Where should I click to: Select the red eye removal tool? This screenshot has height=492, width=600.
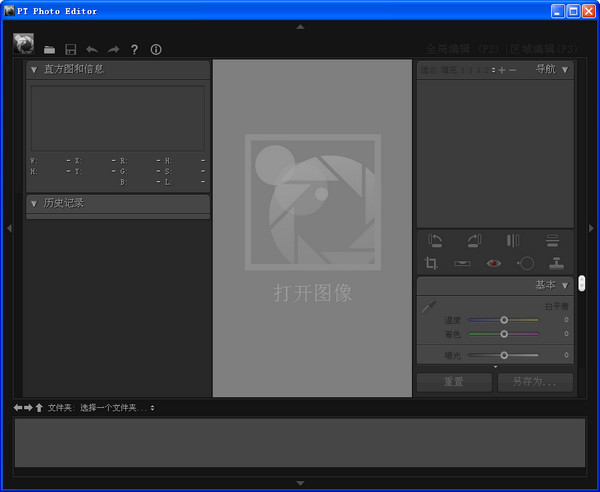(x=493, y=263)
